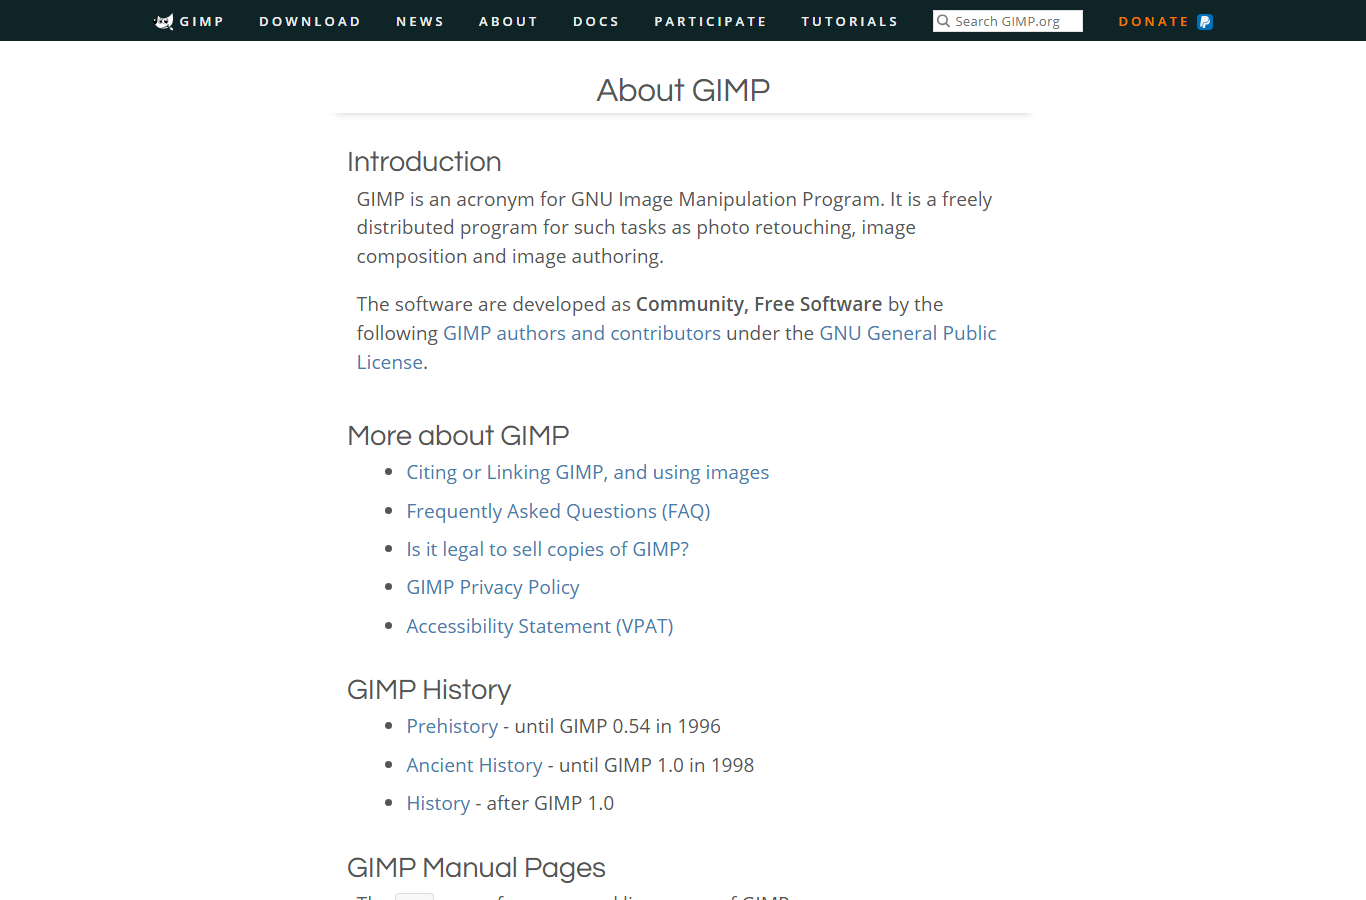This screenshot has height=900, width=1366.
Task: Click the About GIMP page title
Action: (x=683, y=90)
